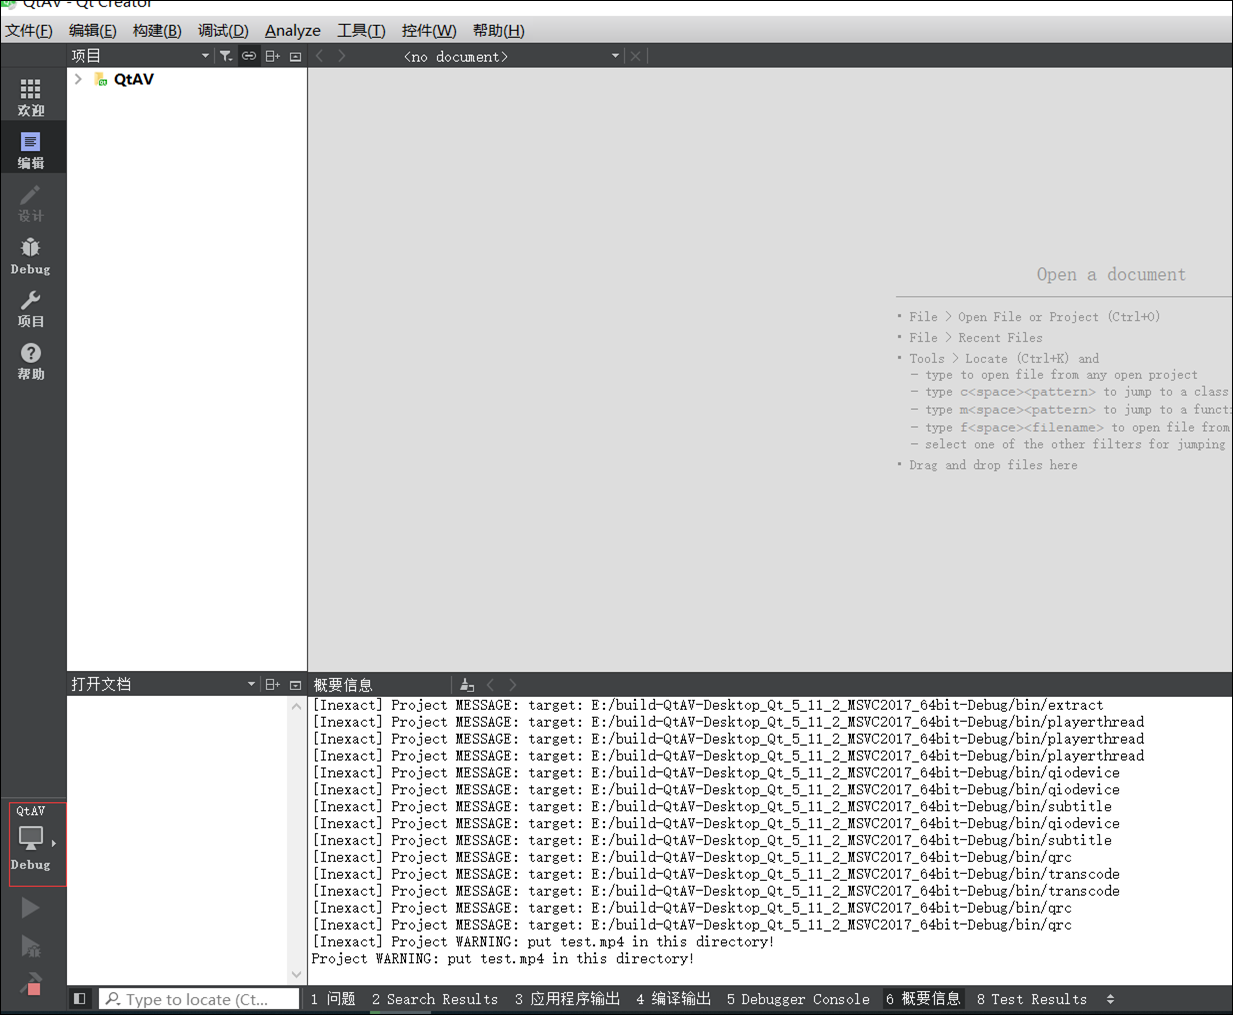Select the QtAV project in tree
This screenshot has height=1015, width=1233.
(x=133, y=79)
